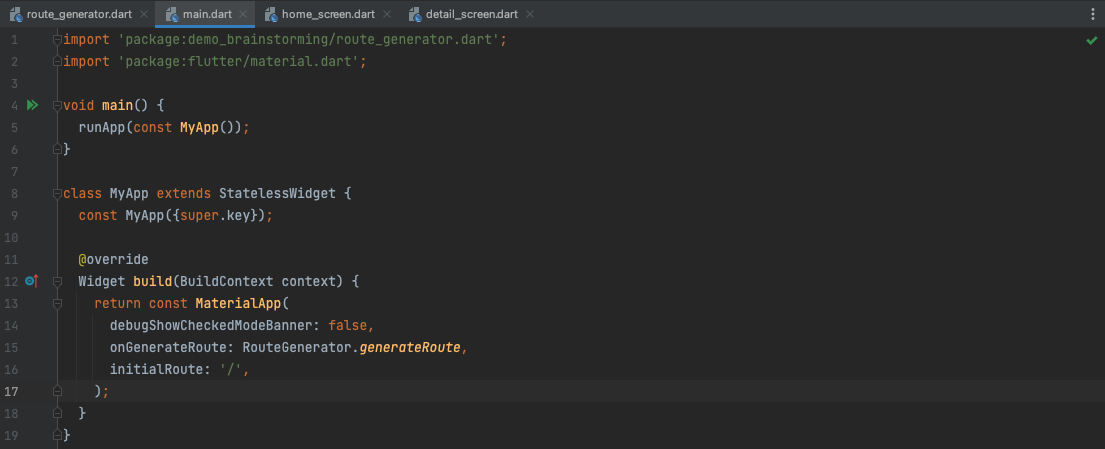Click 'const MyApp()' inside runApp call

(x=184, y=128)
